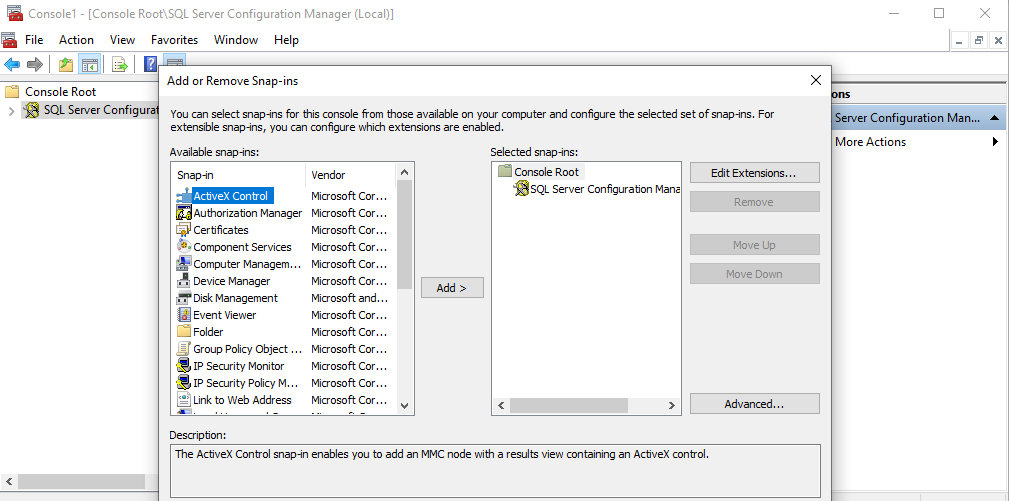Select ActiveX Control snap-in icon
This screenshot has width=1009, height=501.
click(183, 196)
